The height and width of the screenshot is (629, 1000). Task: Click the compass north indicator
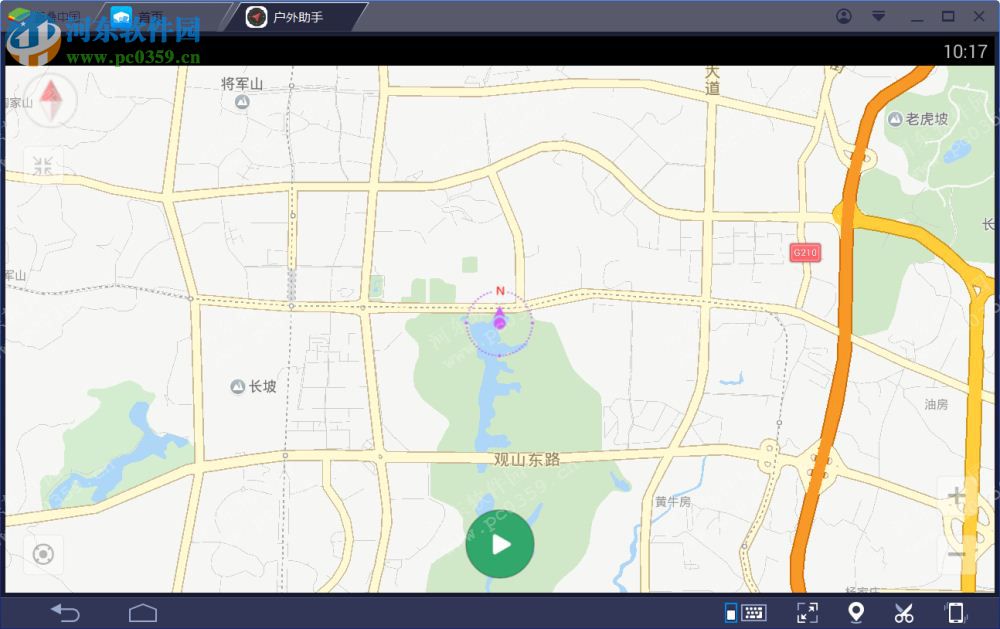(x=50, y=100)
